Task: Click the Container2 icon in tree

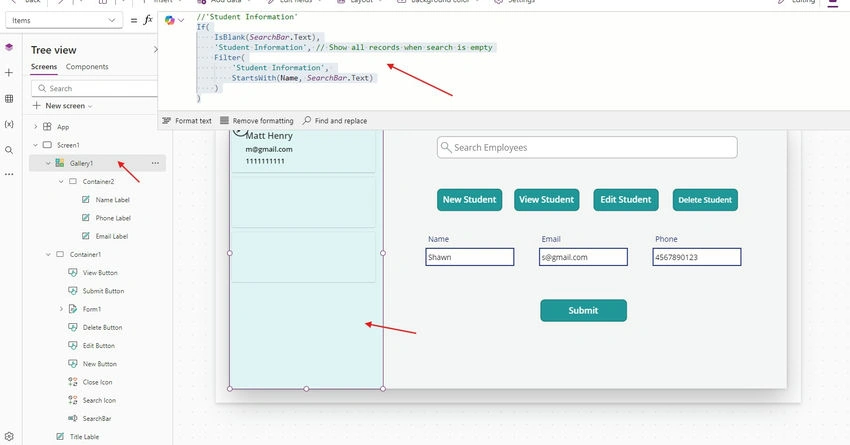Action: click(73, 182)
